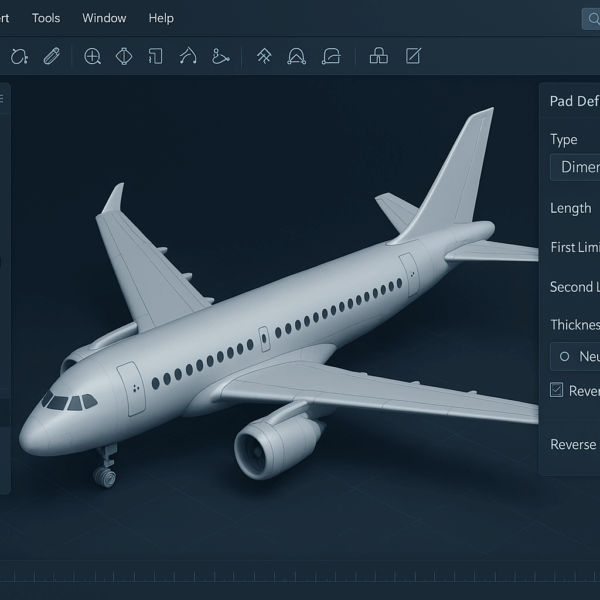Select the arch-shaped surface toolbar icon
This screenshot has height=600, width=600.
[296, 57]
